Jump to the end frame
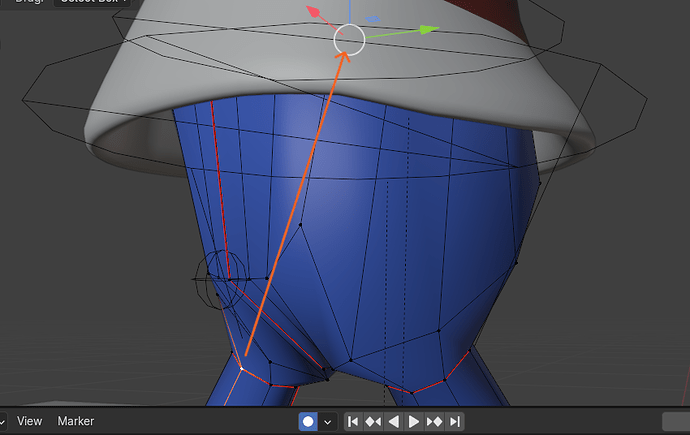 tap(455, 422)
